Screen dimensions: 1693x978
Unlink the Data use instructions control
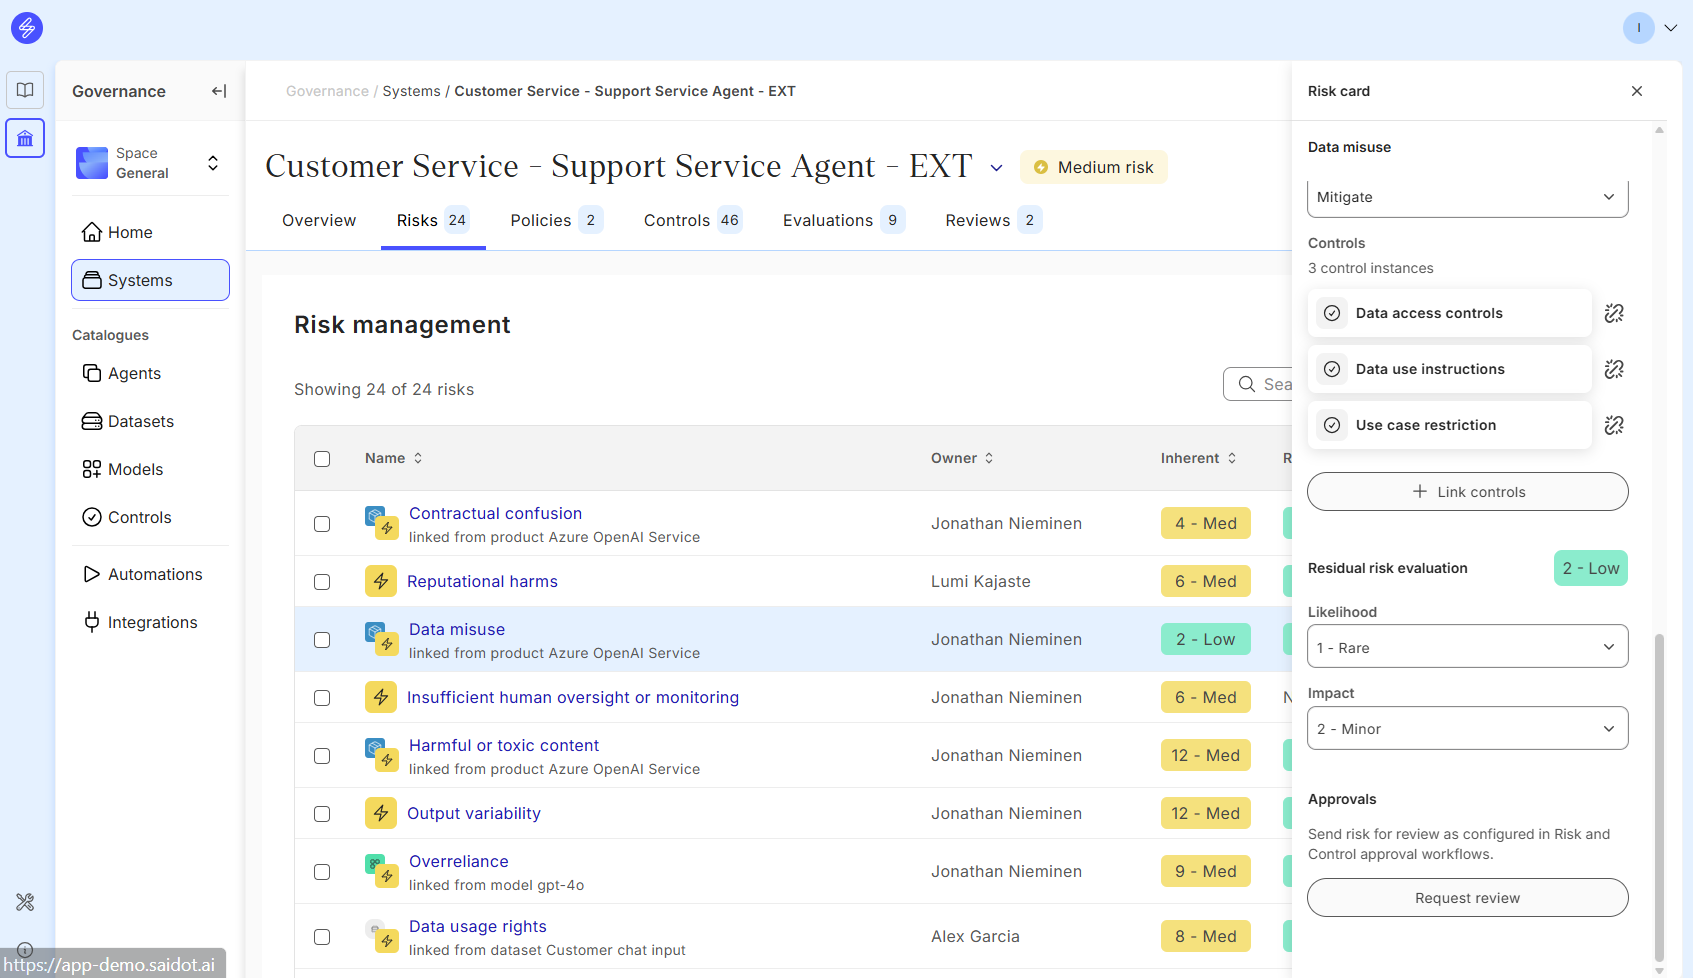tap(1613, 369)
